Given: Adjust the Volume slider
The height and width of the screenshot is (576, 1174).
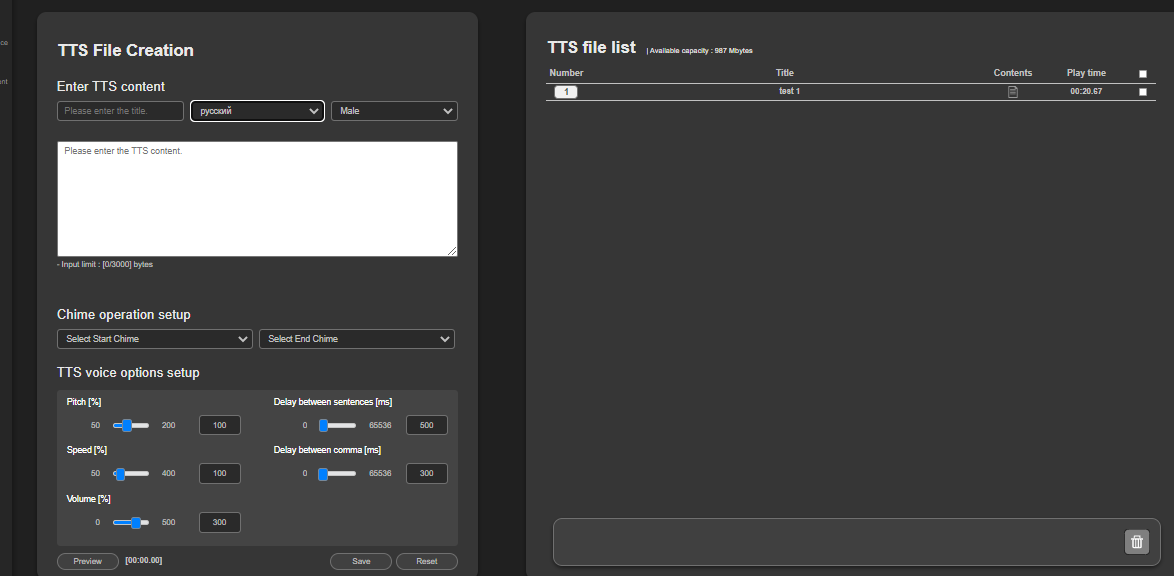Looking at the screenshot, I should (131, 522).
